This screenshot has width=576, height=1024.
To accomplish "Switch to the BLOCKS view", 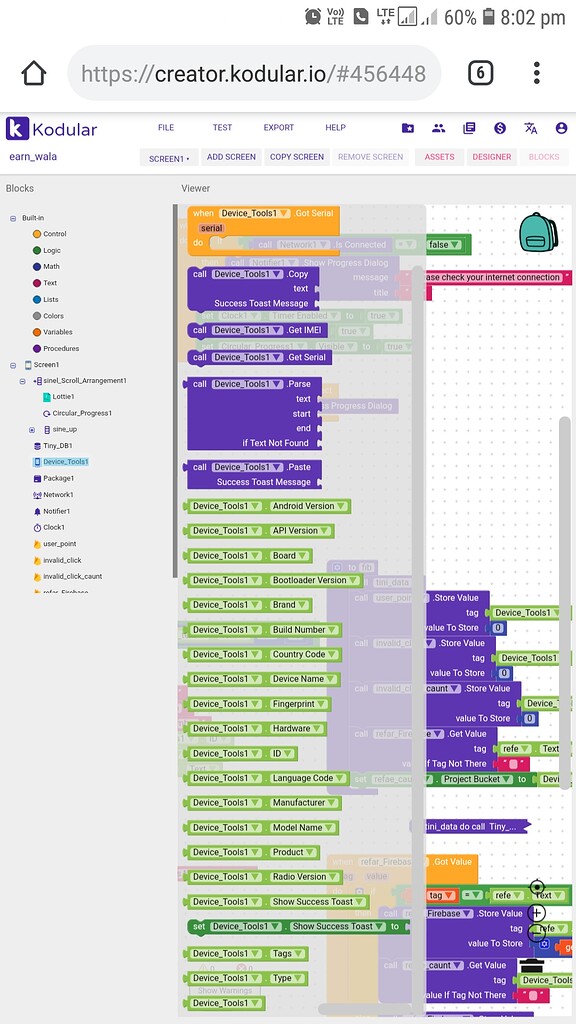I will [543, 157].
